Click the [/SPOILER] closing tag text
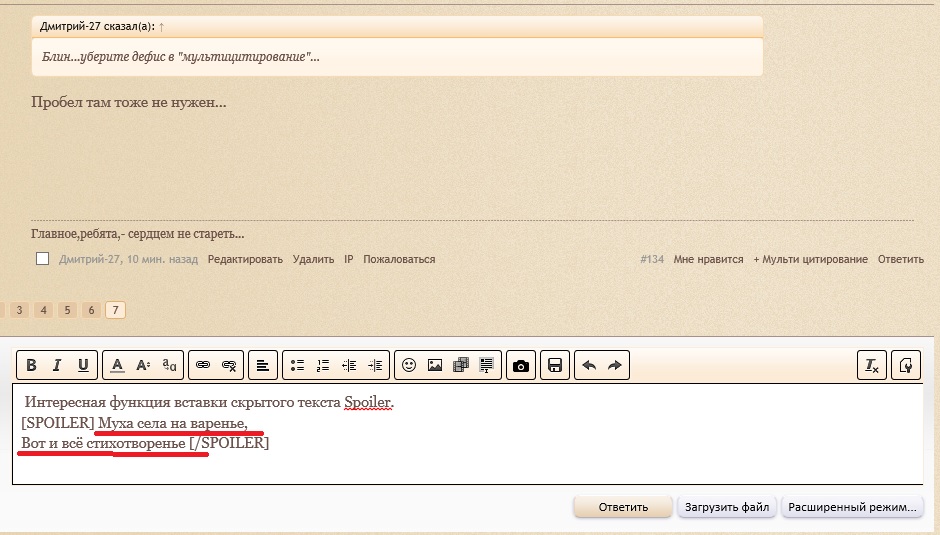Image resolution: width=940 pixels, height=535 pixels. [x=229, y=443]
